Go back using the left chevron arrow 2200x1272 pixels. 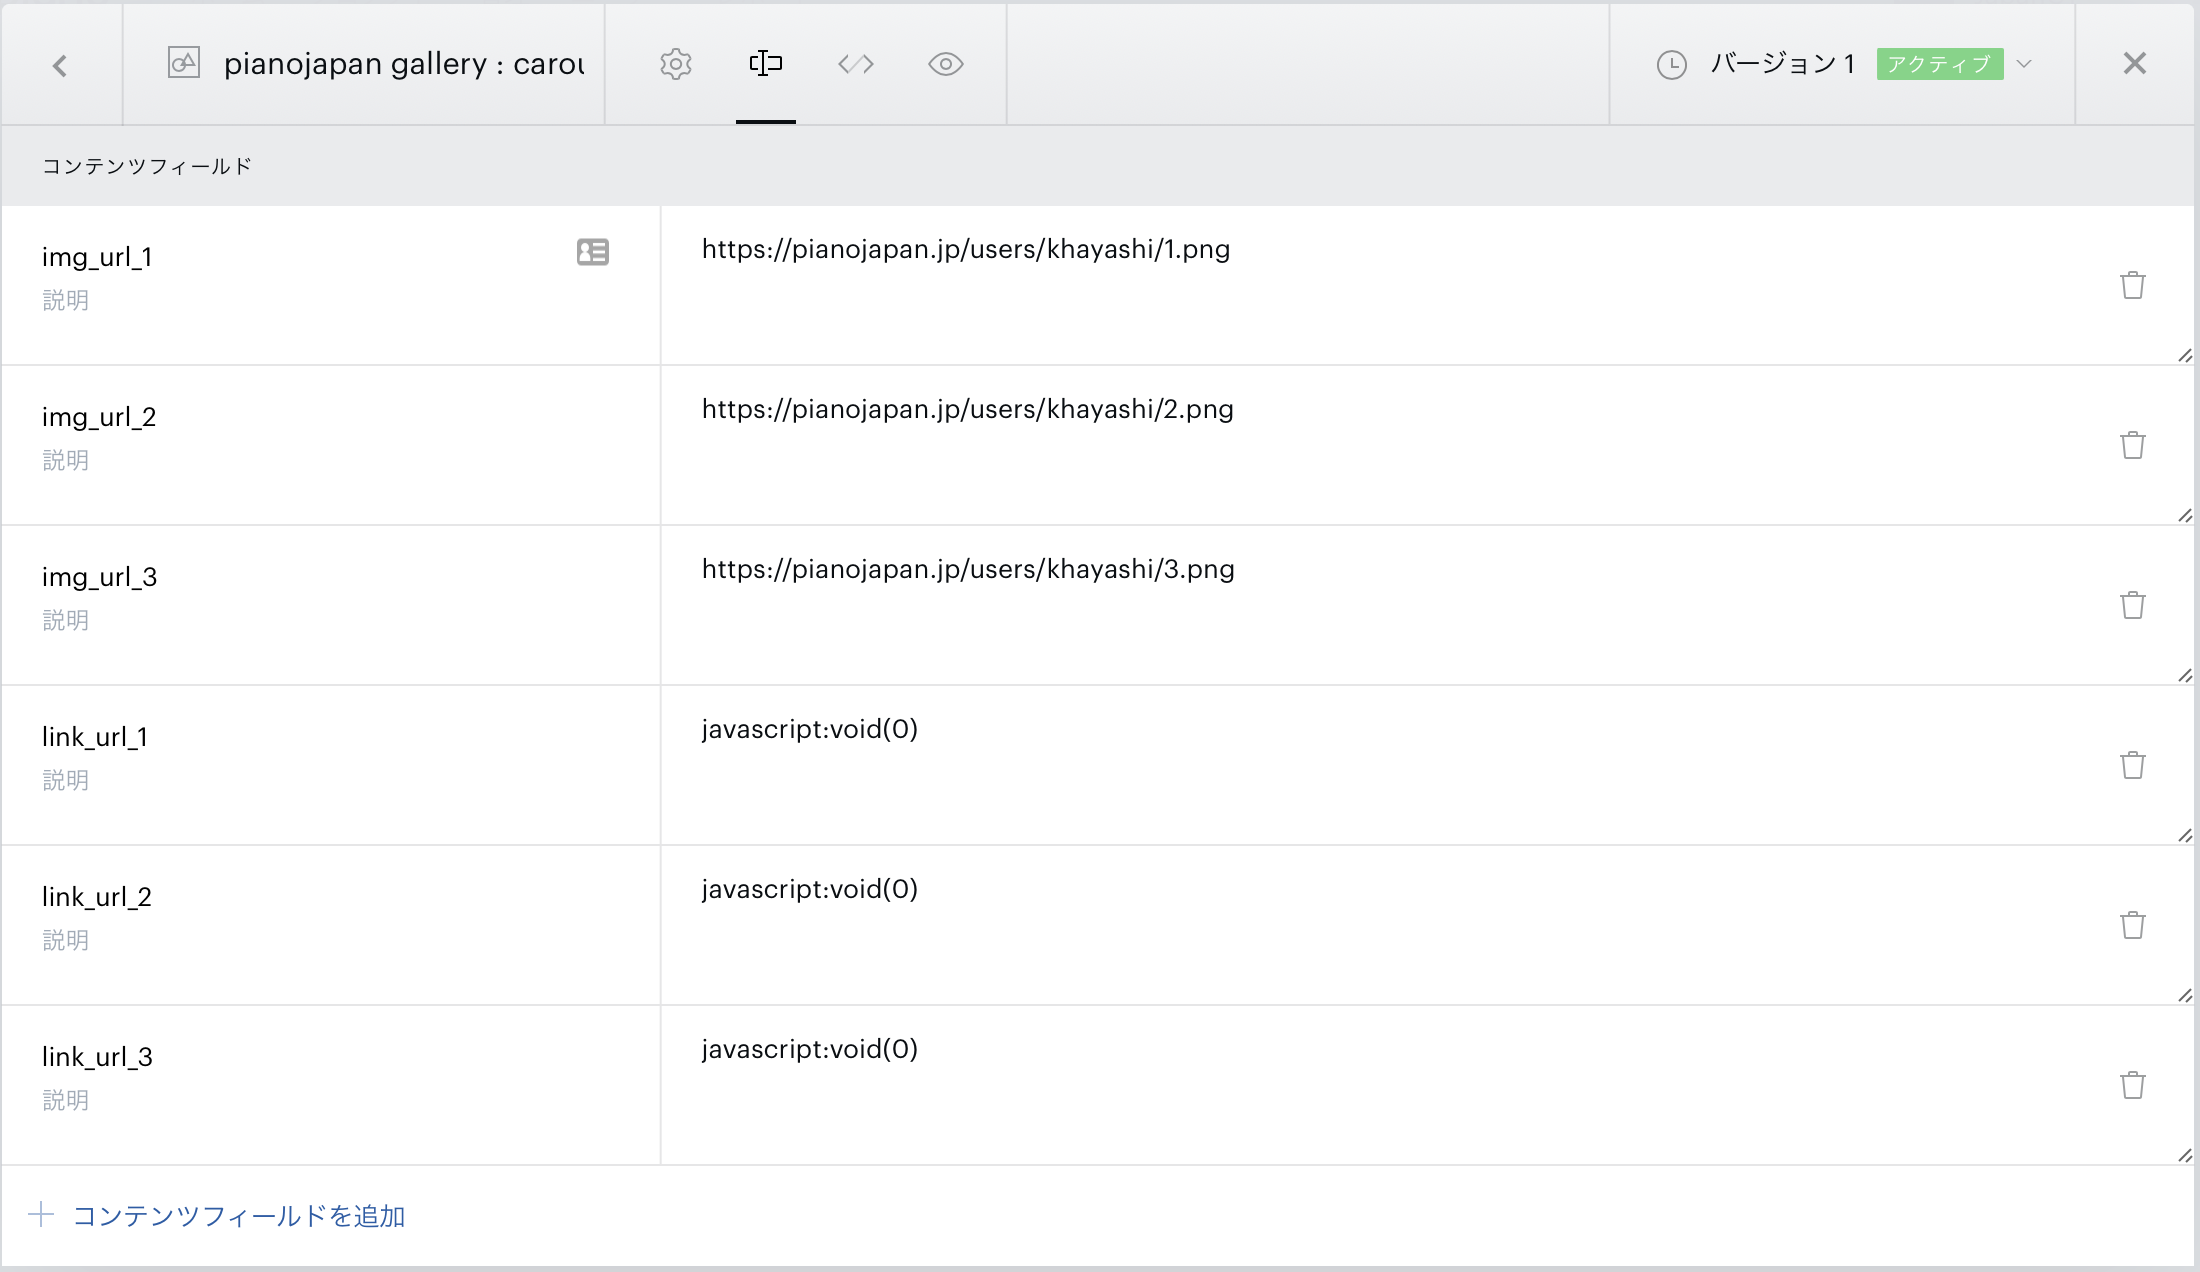click(x=60, y=66)
